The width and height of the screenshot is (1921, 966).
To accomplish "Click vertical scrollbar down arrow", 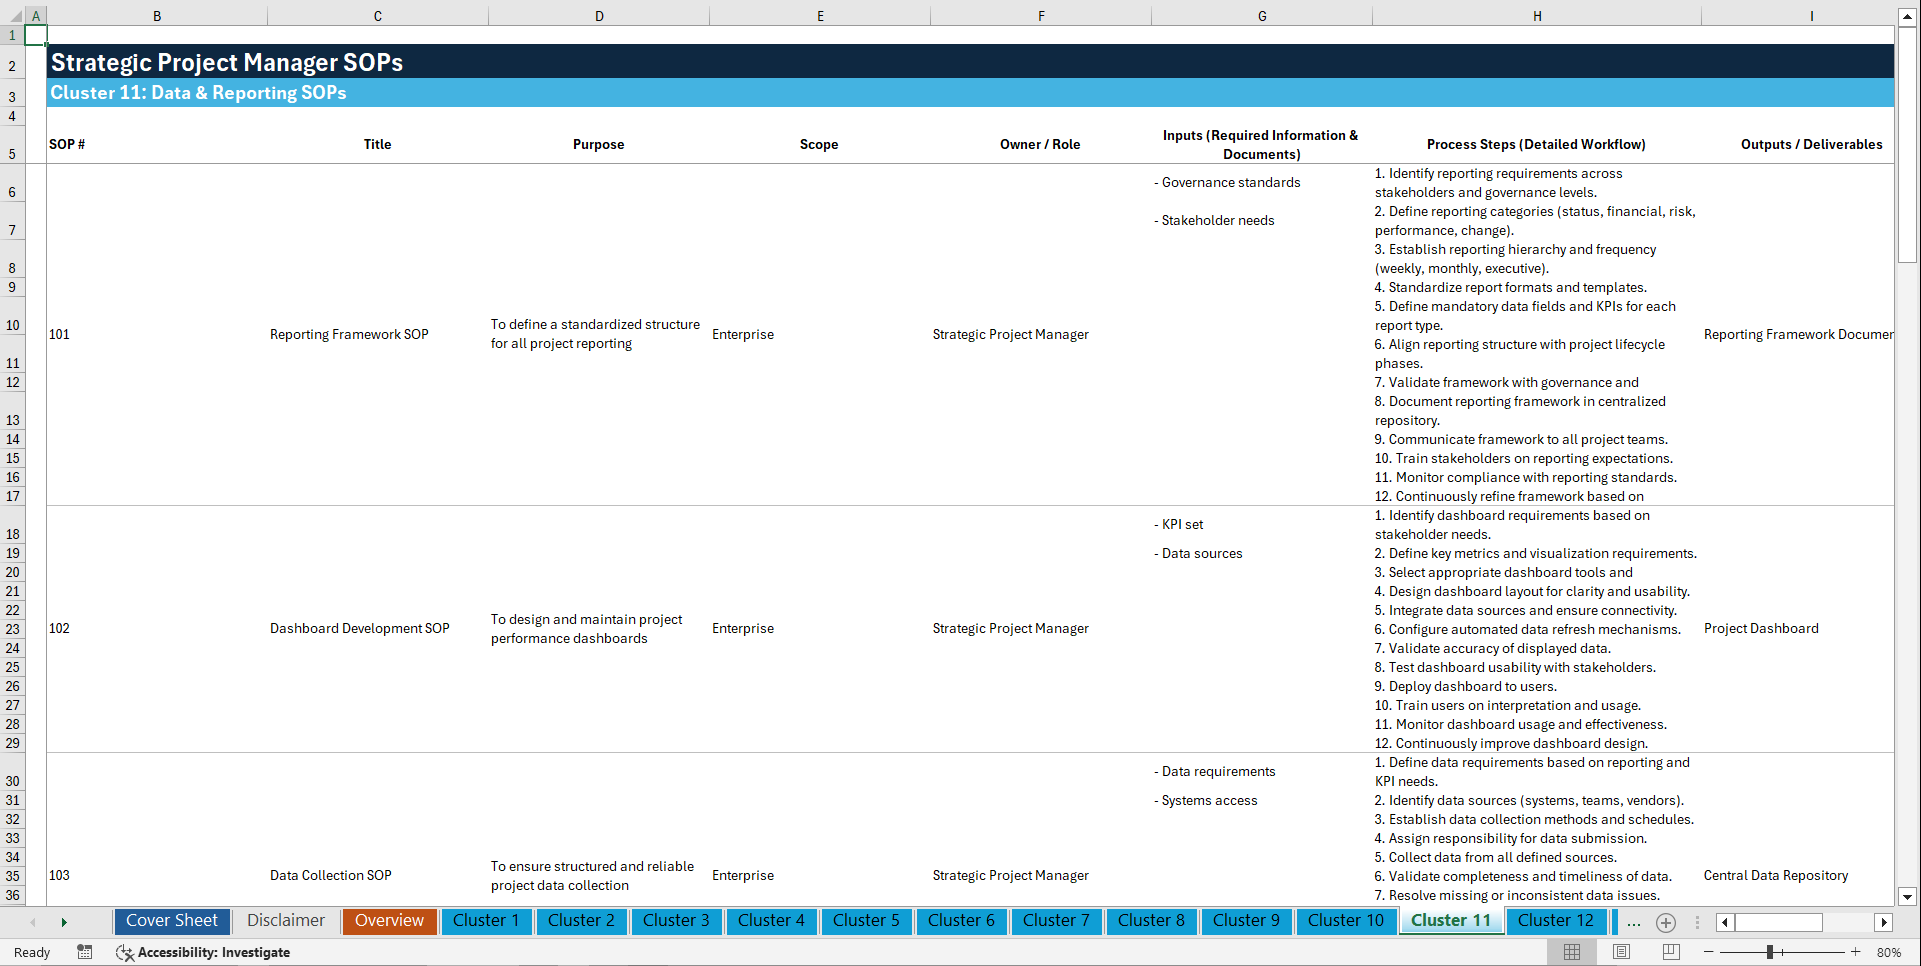I will coord(1907,897).
